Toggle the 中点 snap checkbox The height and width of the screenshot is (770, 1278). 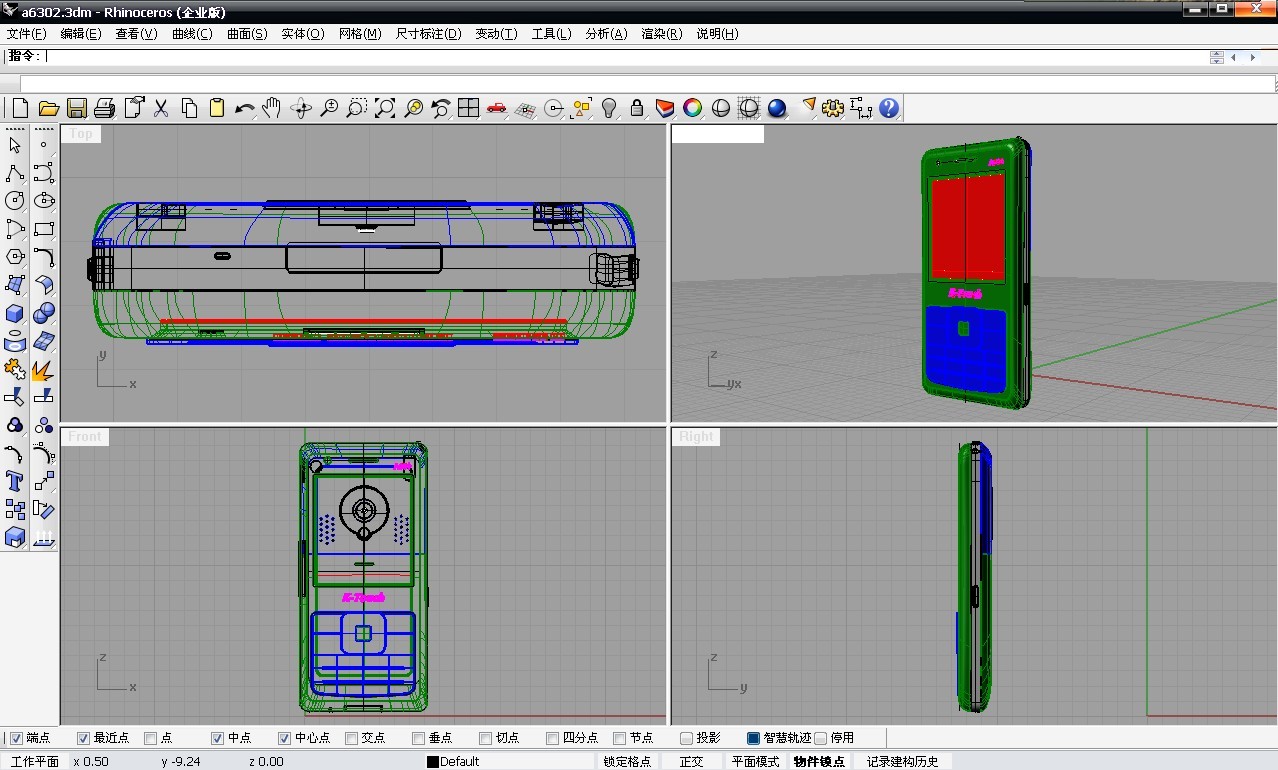click(x=218, y=738)
